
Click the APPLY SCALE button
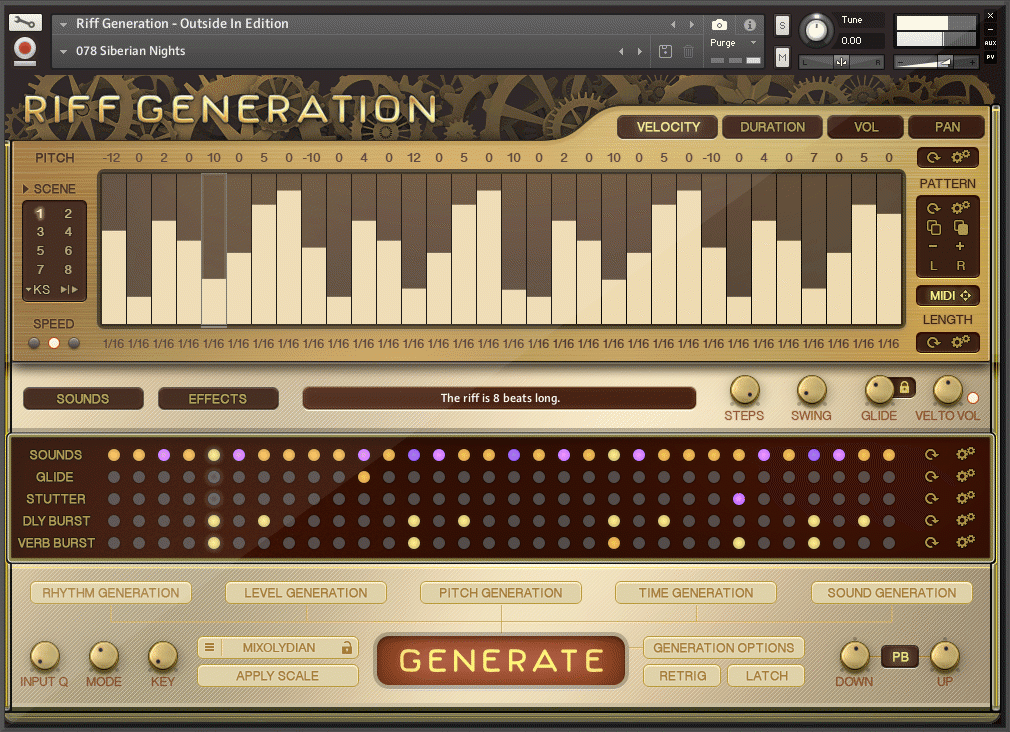point(278,676)
